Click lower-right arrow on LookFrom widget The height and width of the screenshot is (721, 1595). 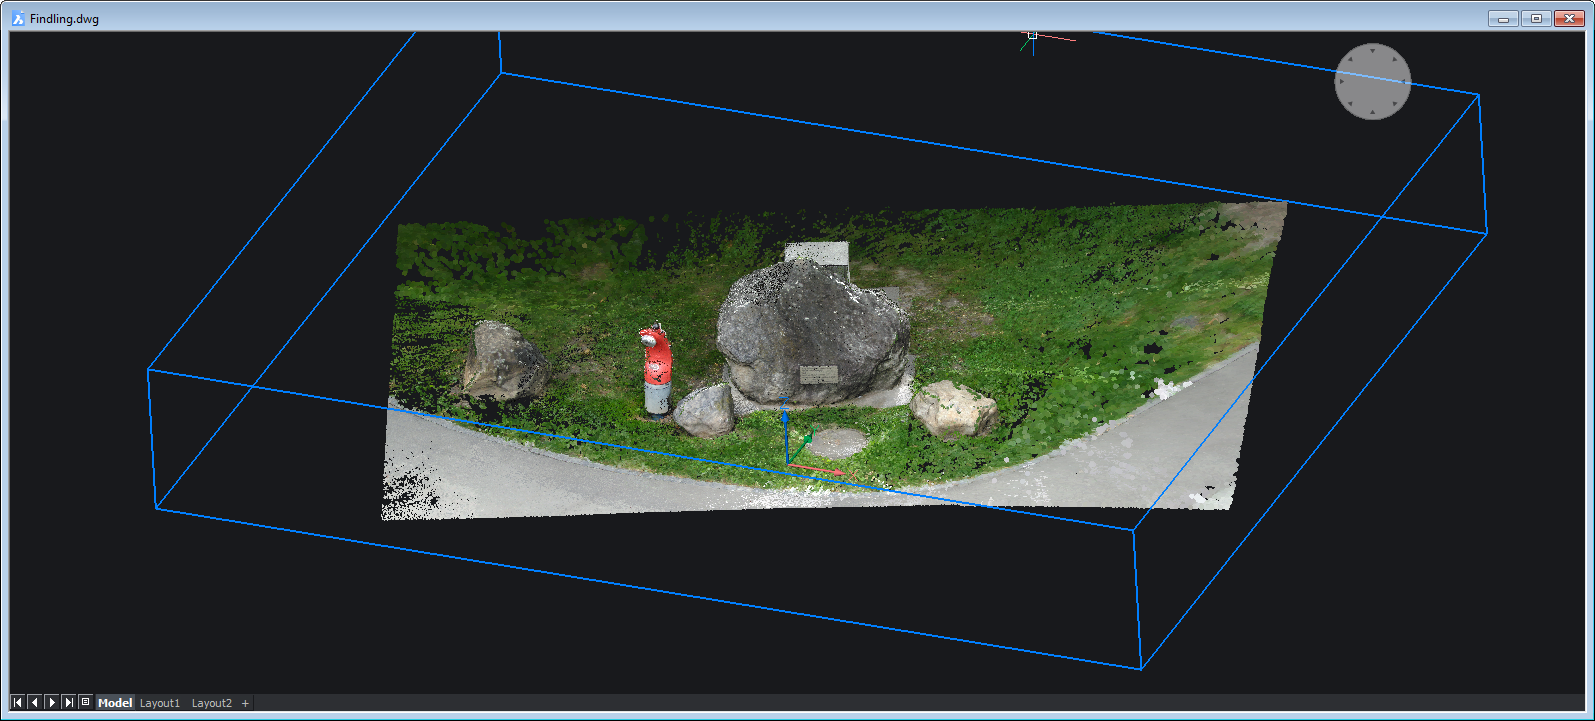pyautogui.click(x=1395, y=103)
